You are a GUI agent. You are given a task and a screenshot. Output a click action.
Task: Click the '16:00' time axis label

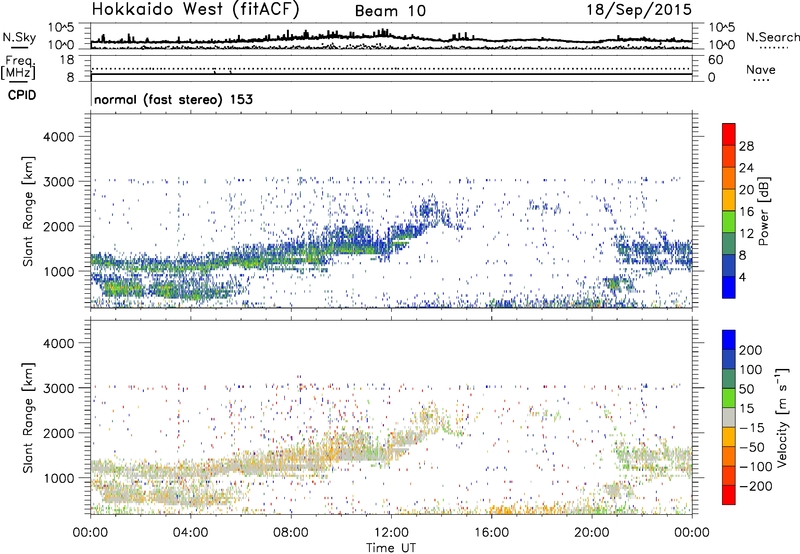(491, 533)
